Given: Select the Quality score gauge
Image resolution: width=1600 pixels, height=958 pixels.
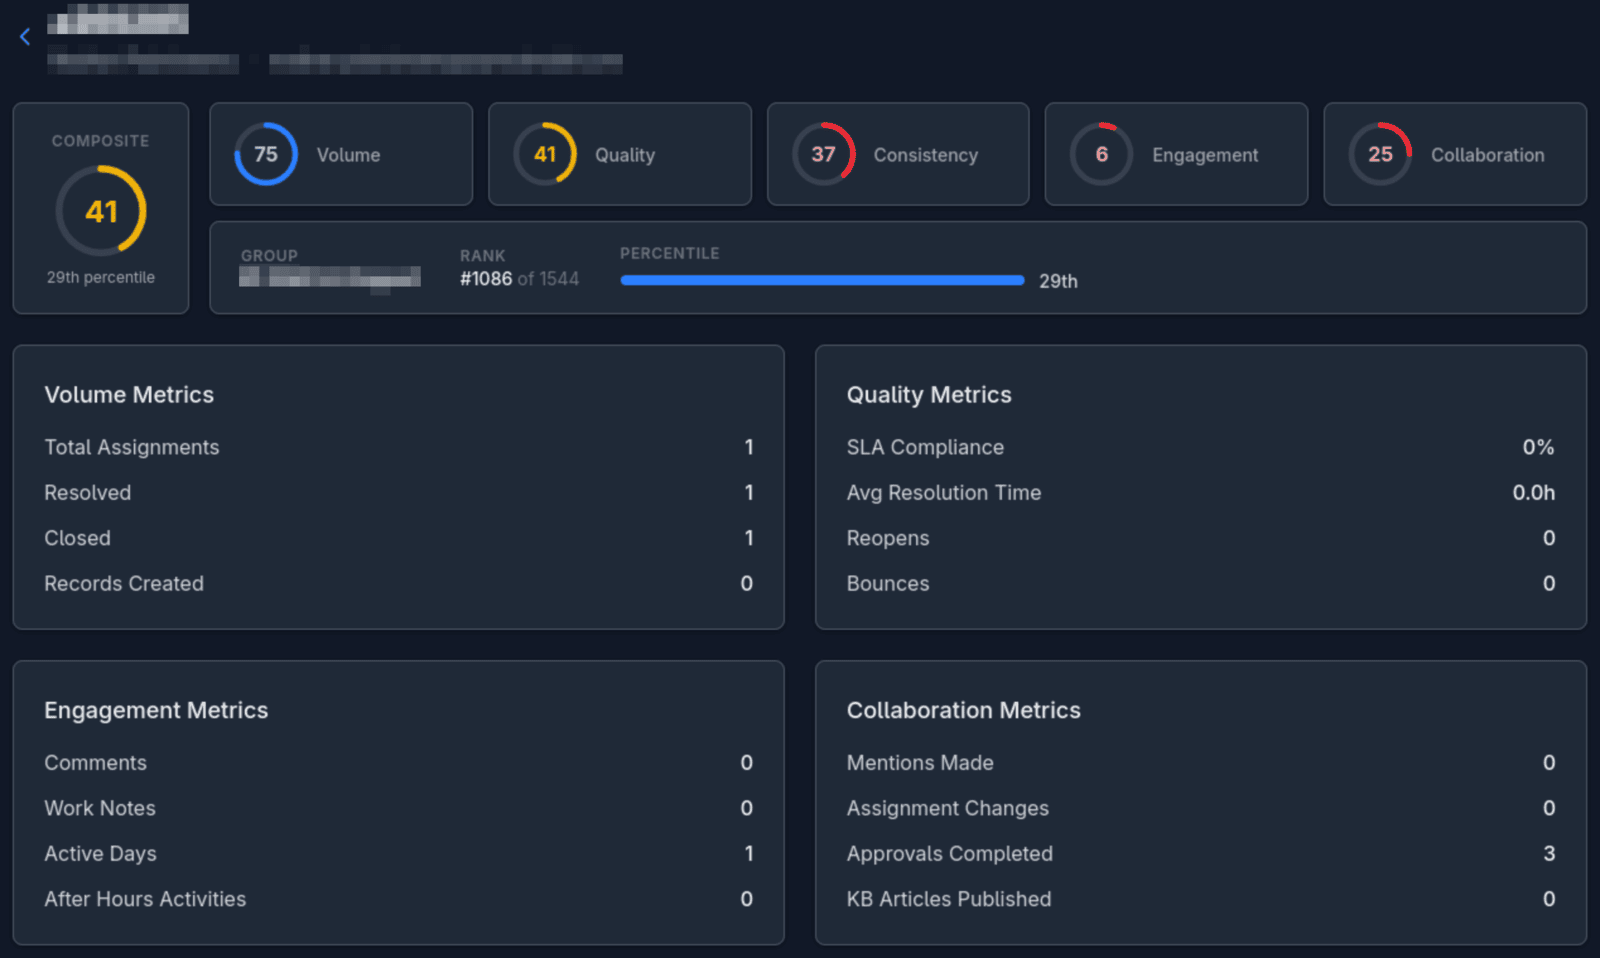Looking at the screenshot, I should [544, 154].
